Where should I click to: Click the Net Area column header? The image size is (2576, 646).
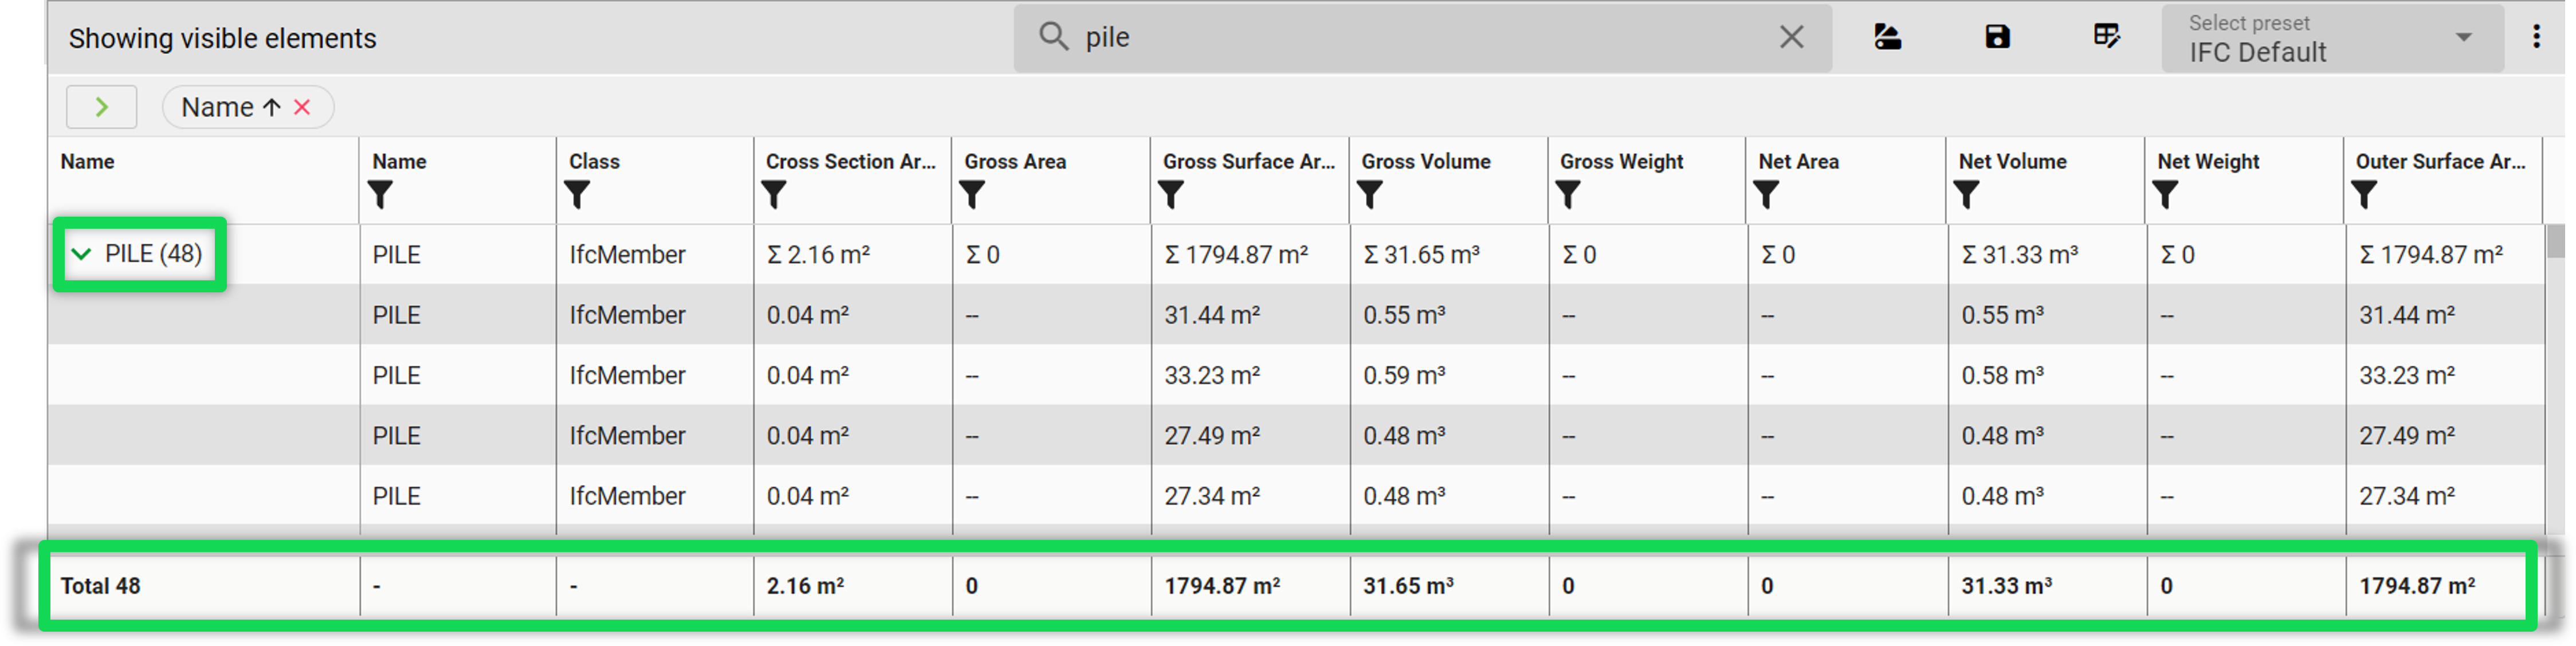click(1798, 161)
